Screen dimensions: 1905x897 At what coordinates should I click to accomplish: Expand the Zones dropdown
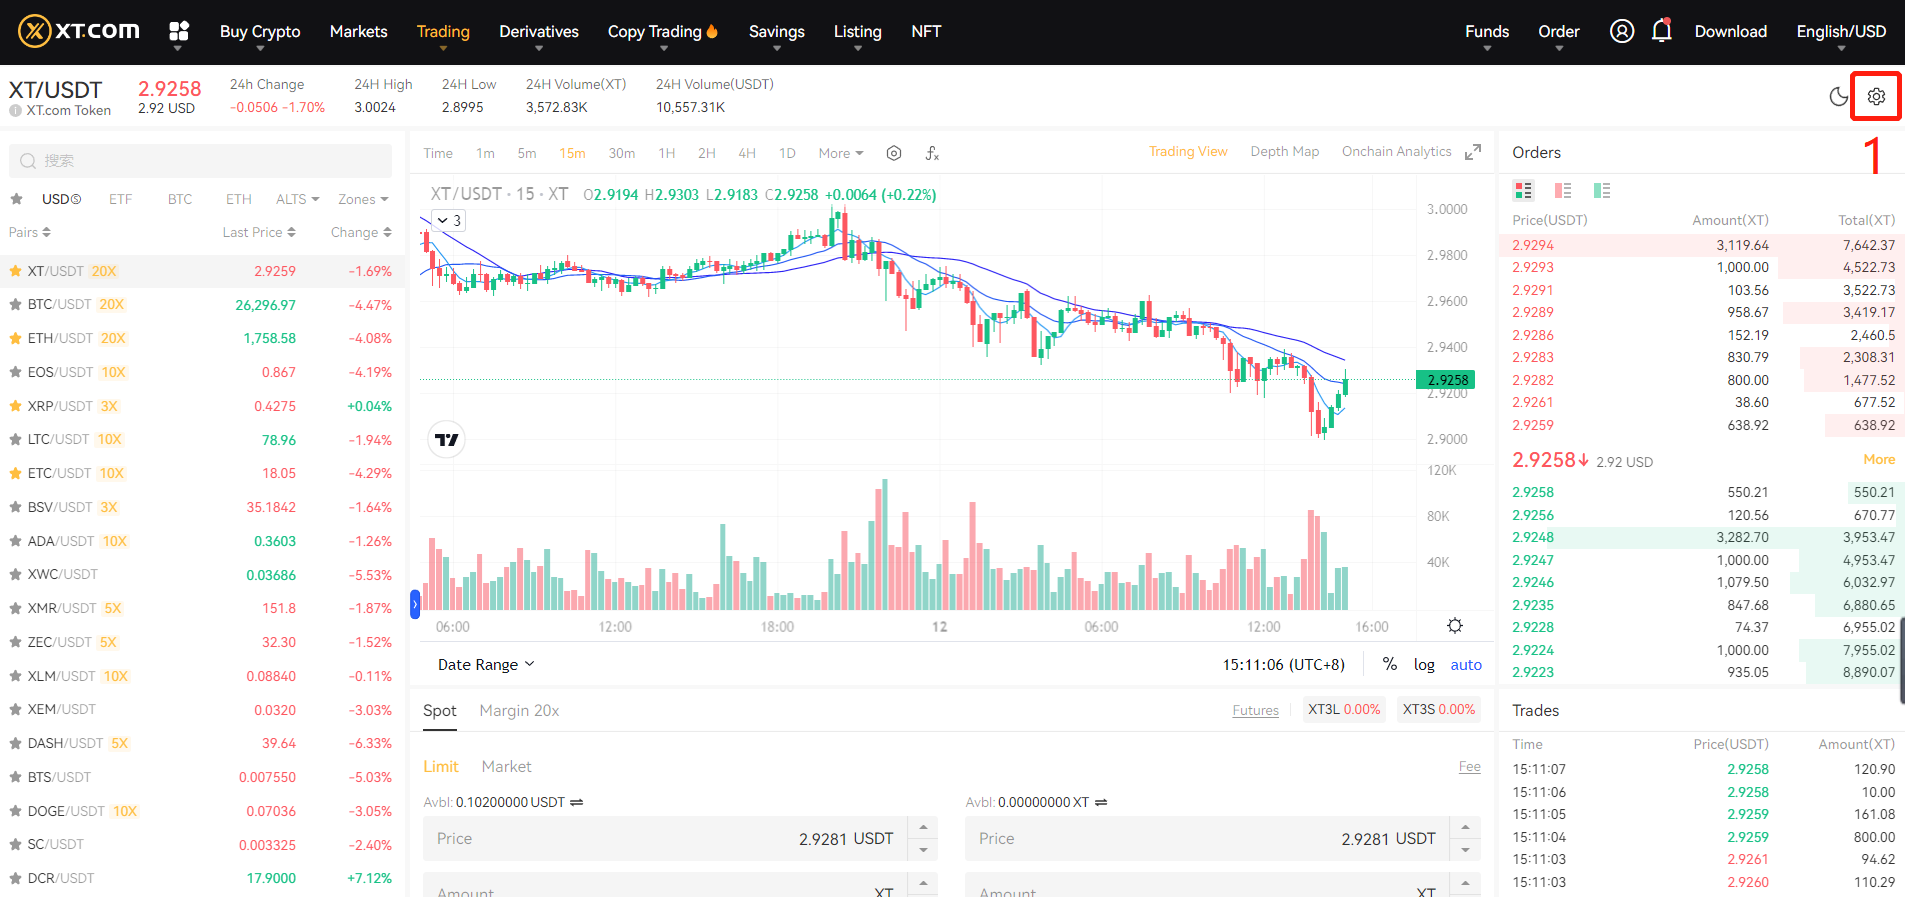click(363, 199)
